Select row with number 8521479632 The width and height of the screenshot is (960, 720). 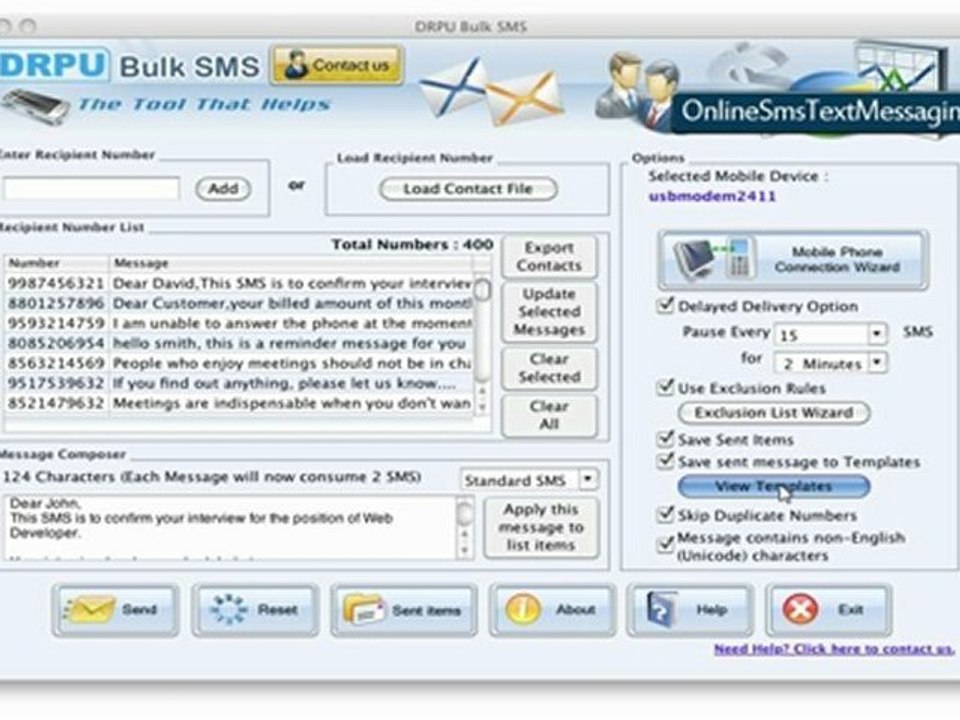239,403
